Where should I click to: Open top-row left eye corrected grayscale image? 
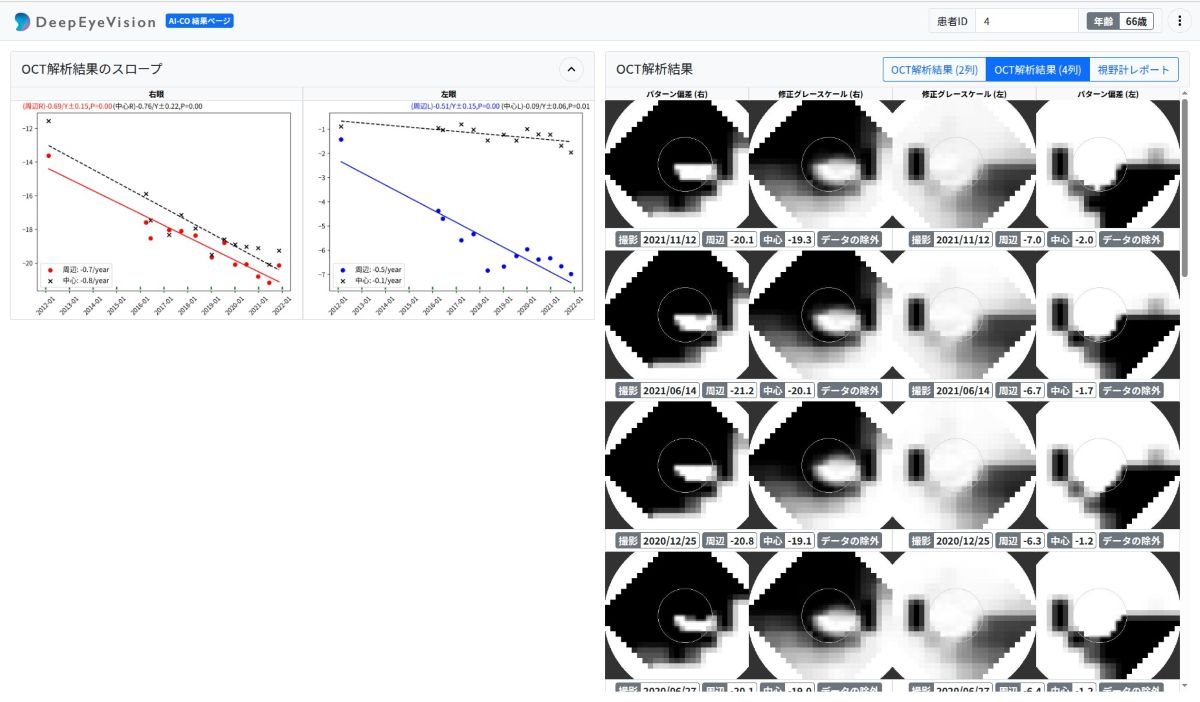tap(964, 165)
